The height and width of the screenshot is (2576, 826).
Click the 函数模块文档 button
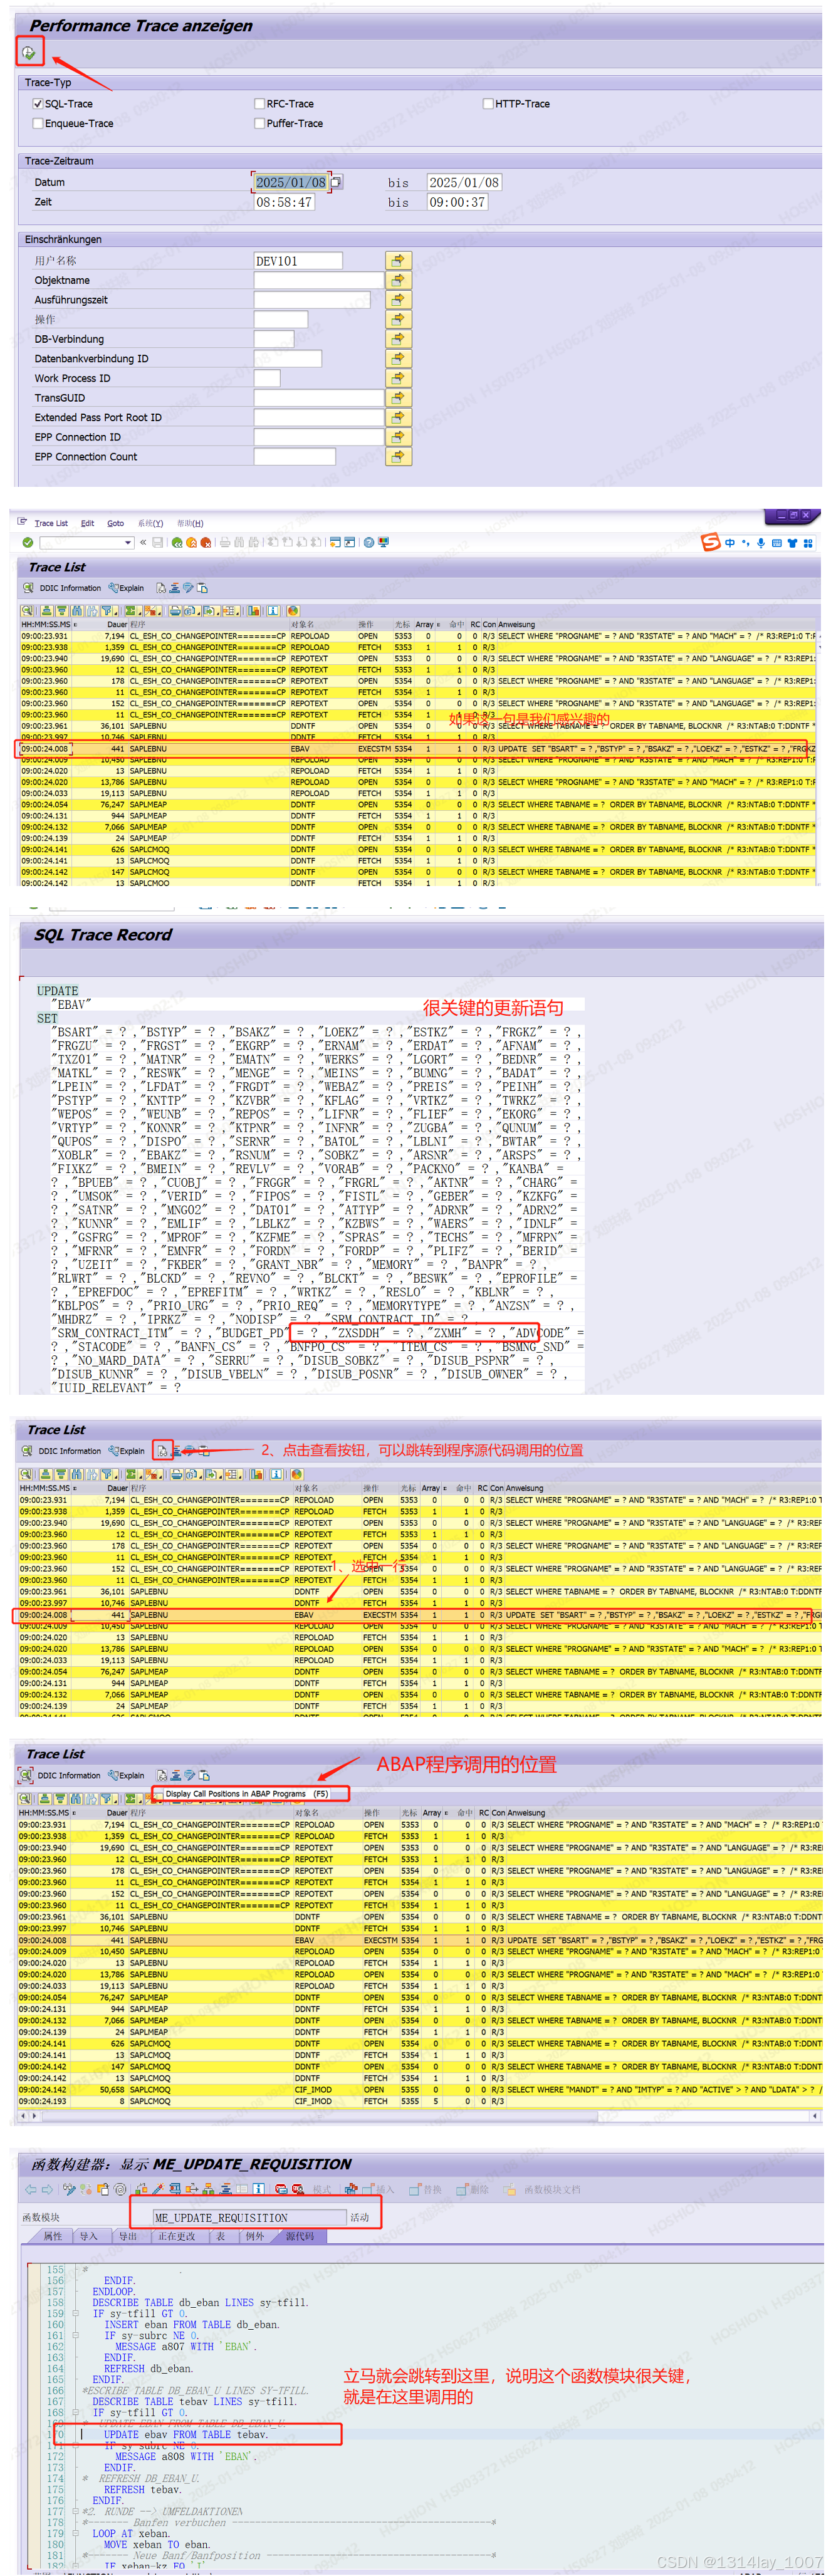pos(541,2190)
